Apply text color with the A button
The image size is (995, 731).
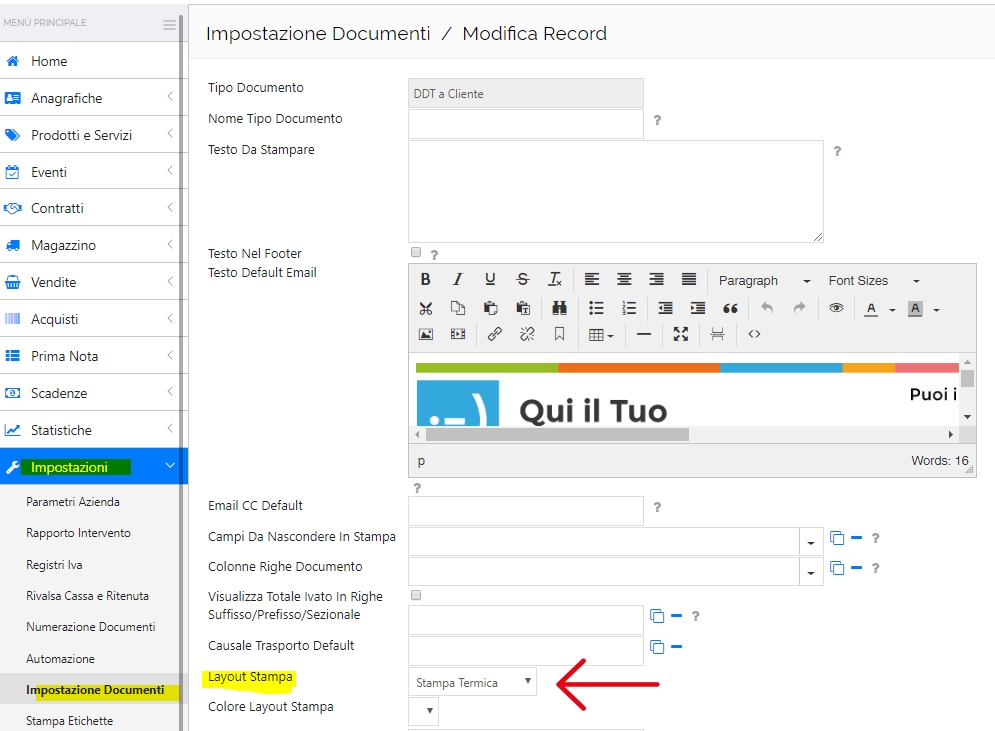coord(871,309)
